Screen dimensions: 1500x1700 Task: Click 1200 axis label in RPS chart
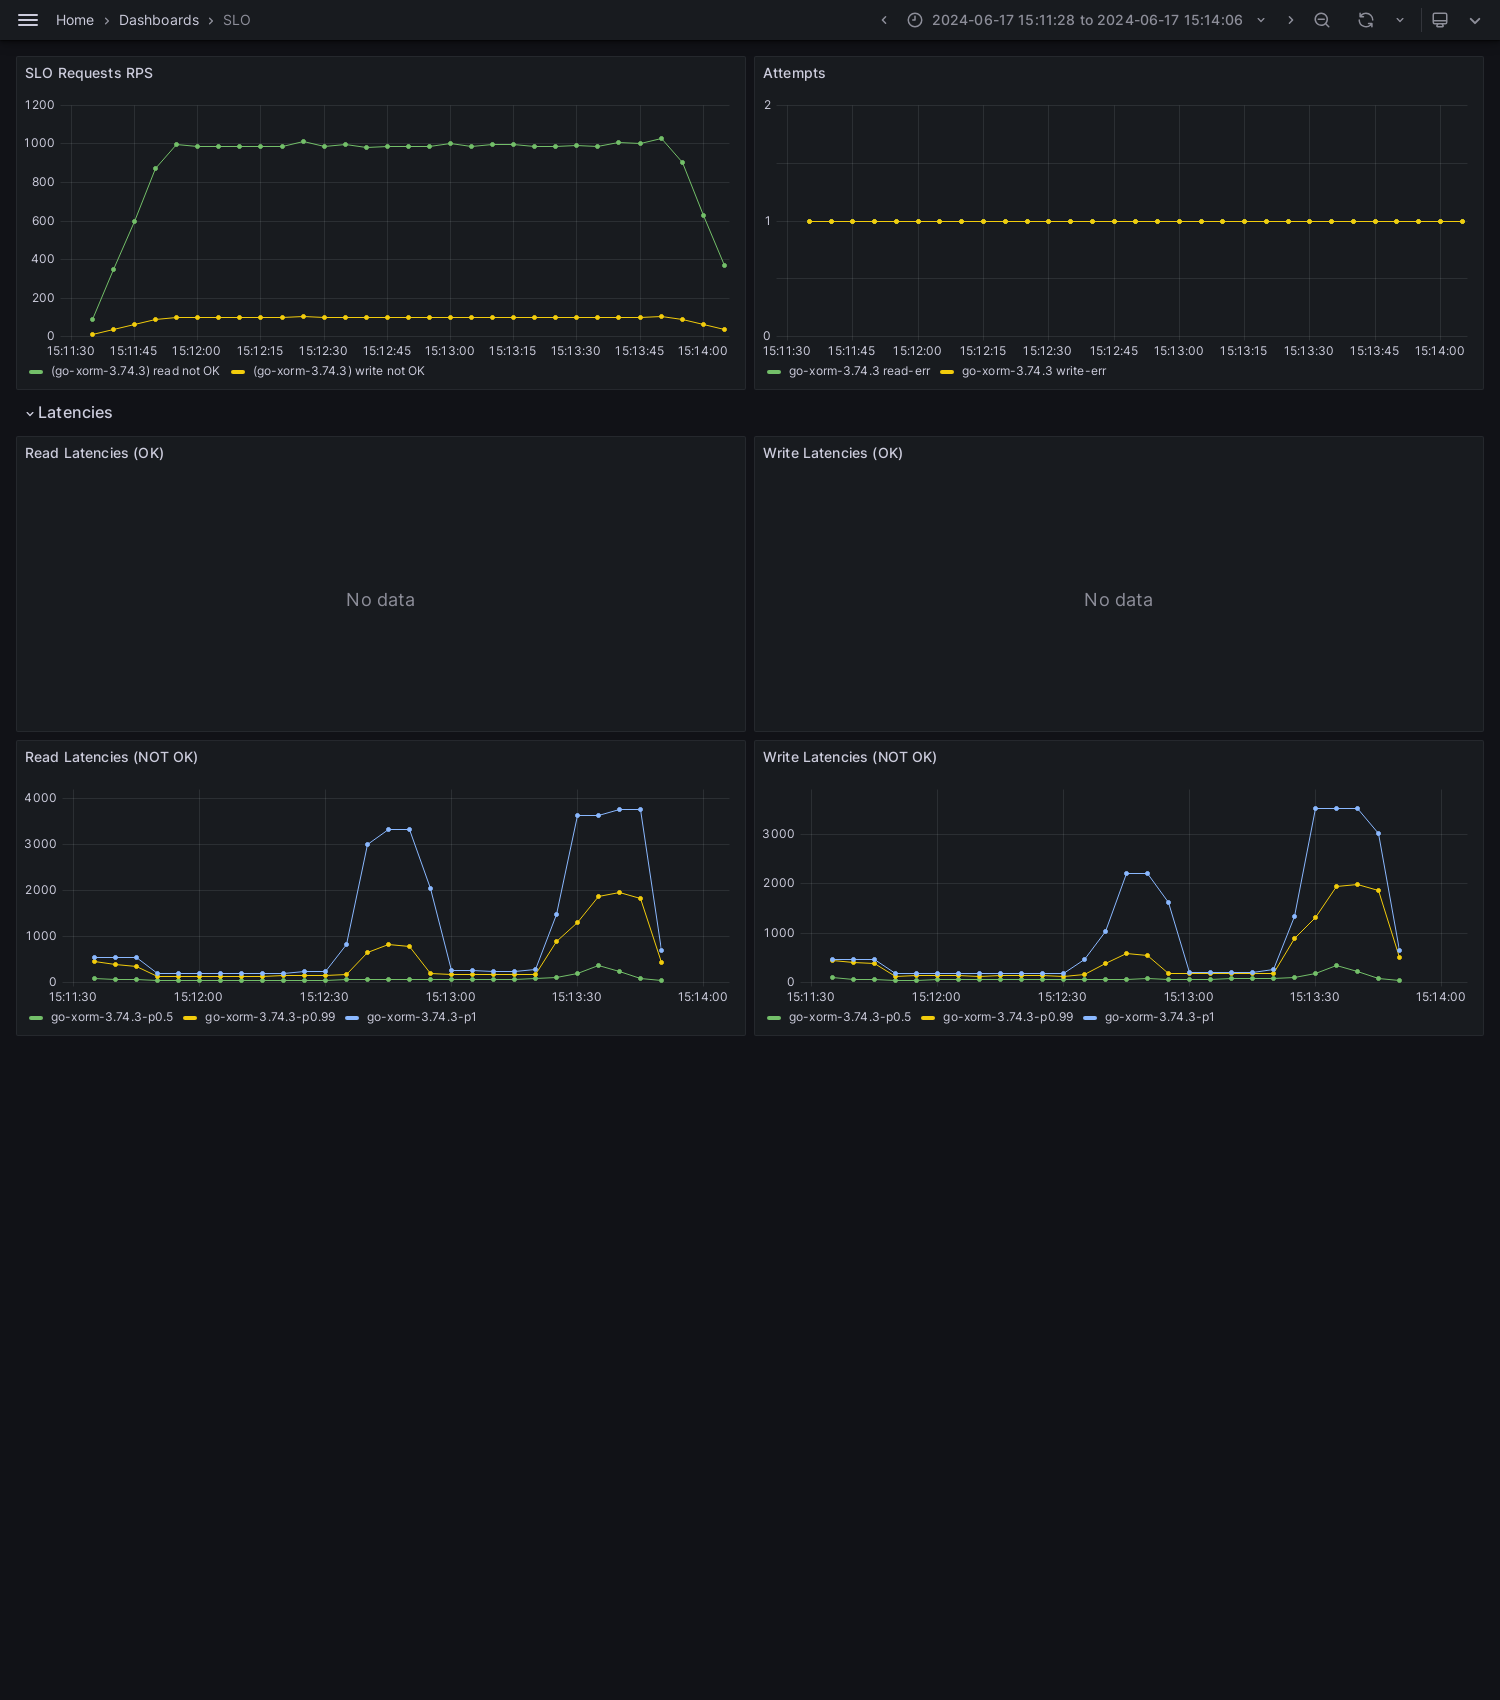[40, 105]
